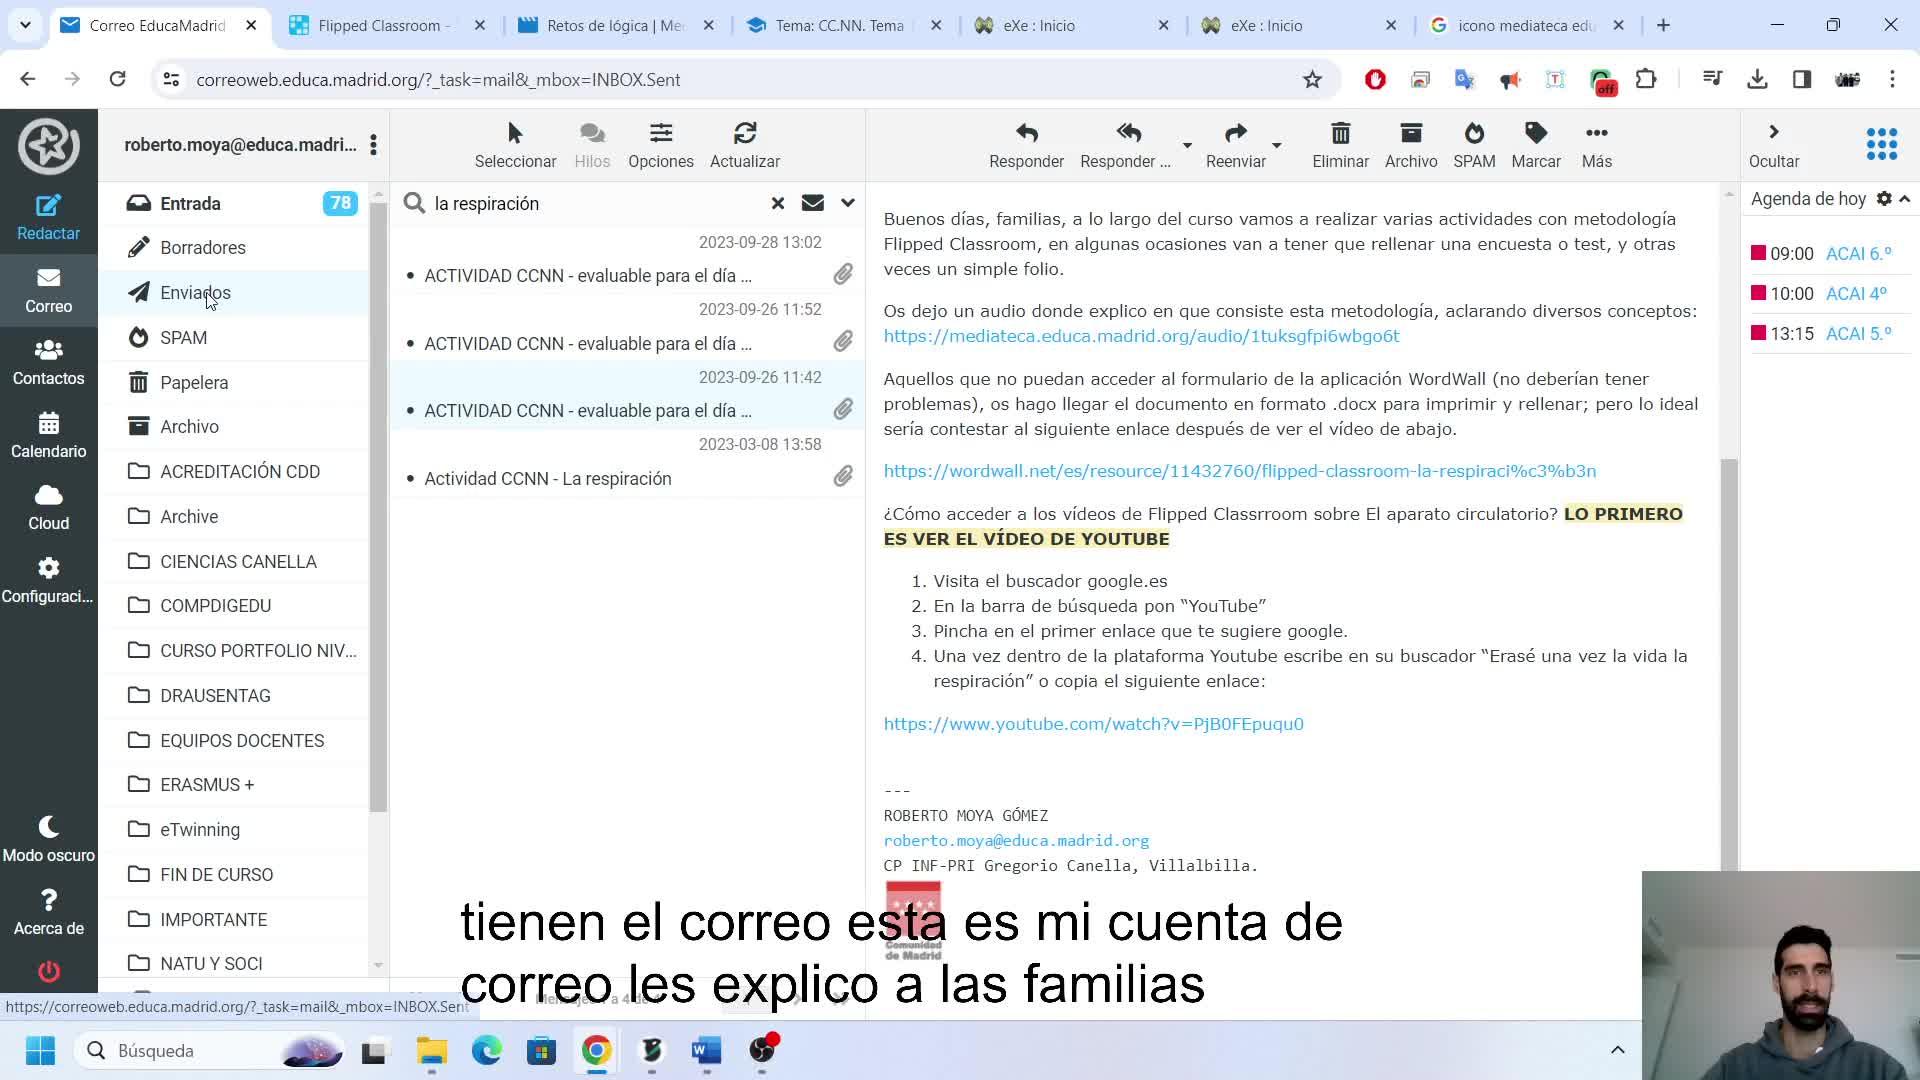Viewport: 1920px width, 1080px height.
Task: Open Chrome downloads from toolbar
Action: click(1757, 79)
